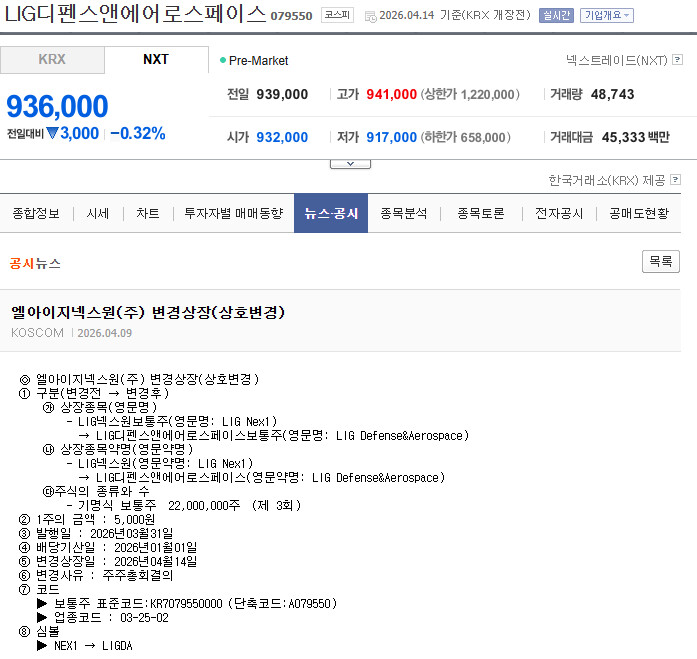Click the blue down-triangle price change icon
This screenshot has width=697, height=659.
(52, 132)
